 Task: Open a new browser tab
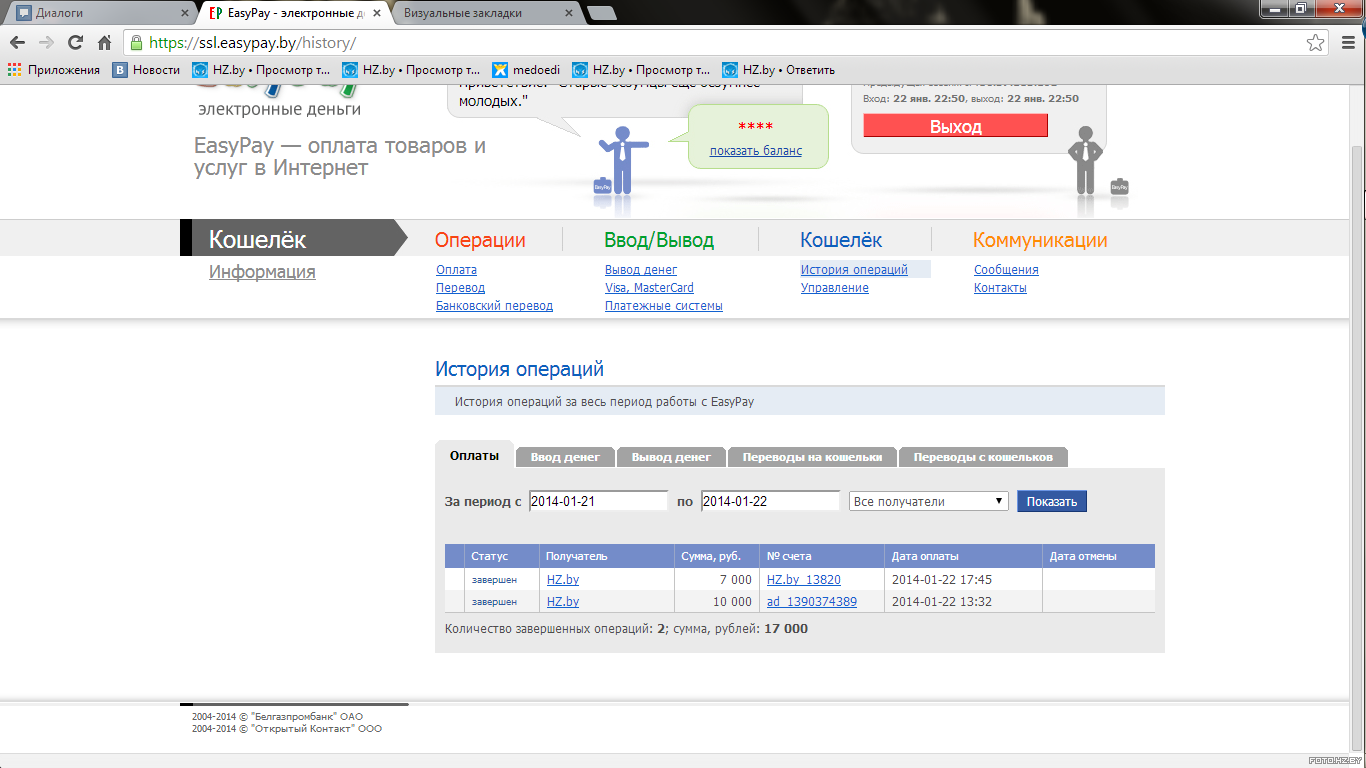[601, 13]
